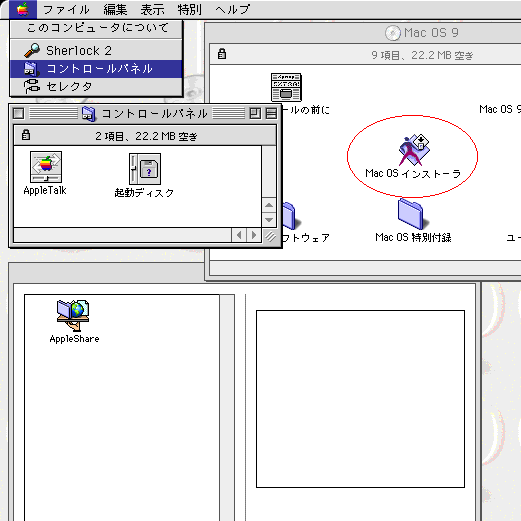Select the Mac OS インストーラ icon
The width and height of the screenshot is (521, 521).
pos(413,150)
